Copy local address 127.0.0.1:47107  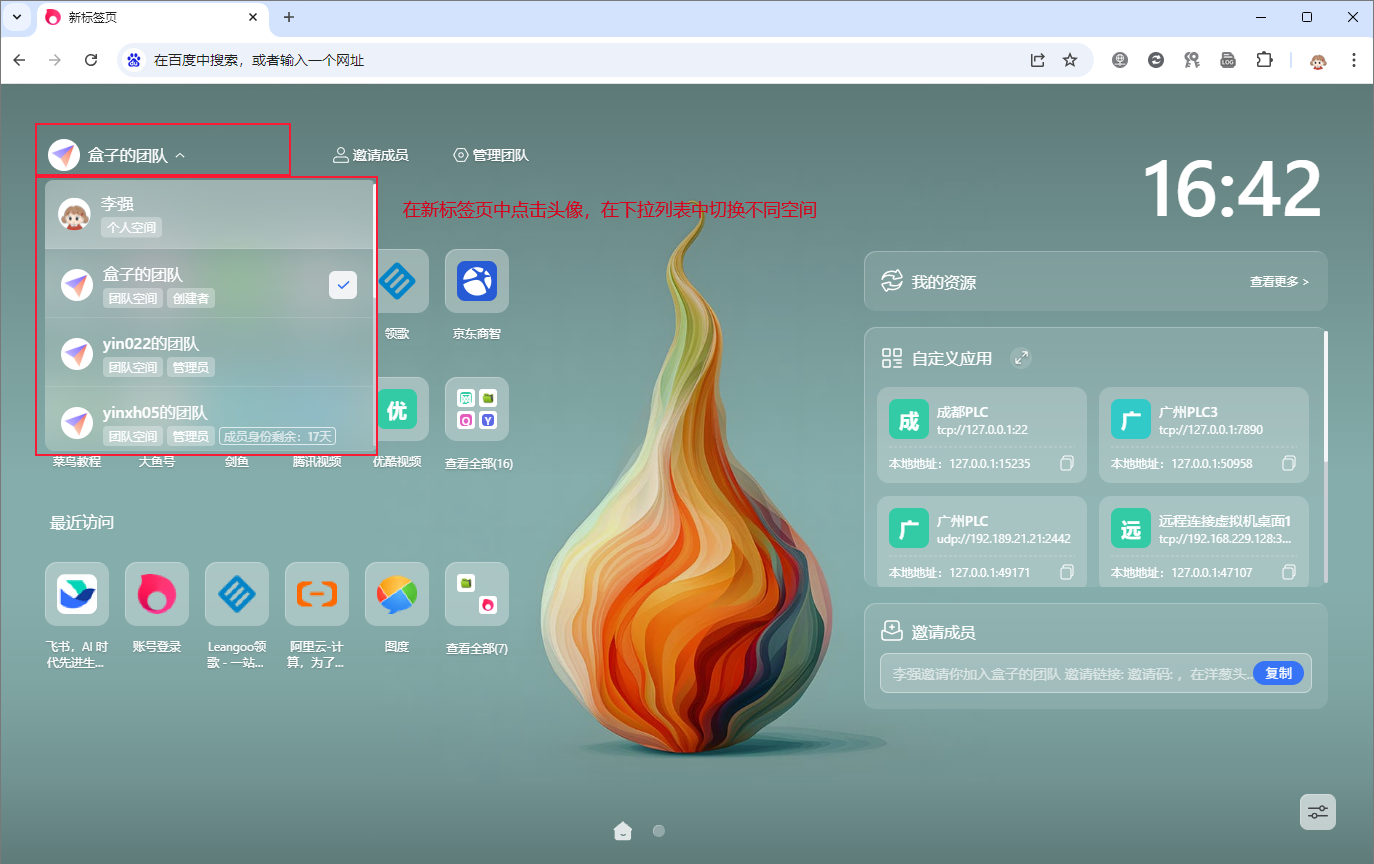(1289, 572)
